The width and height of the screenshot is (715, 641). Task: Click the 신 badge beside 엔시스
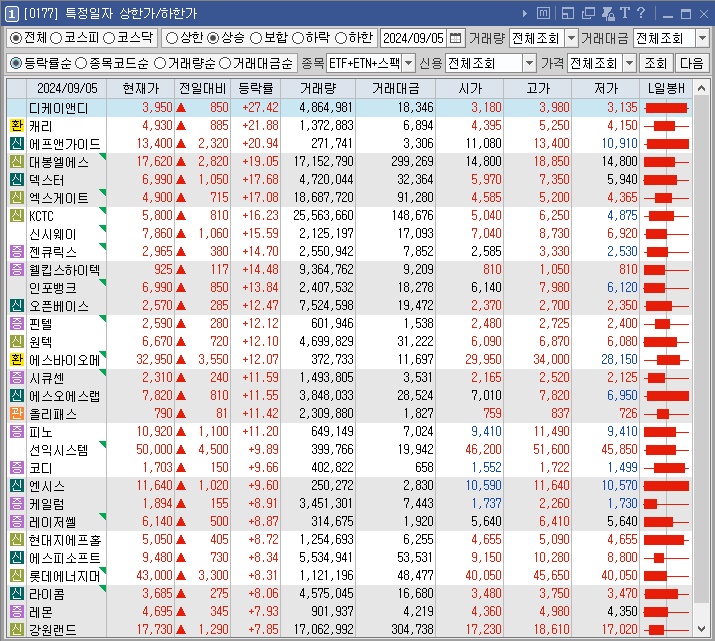[x=16, y=486]
